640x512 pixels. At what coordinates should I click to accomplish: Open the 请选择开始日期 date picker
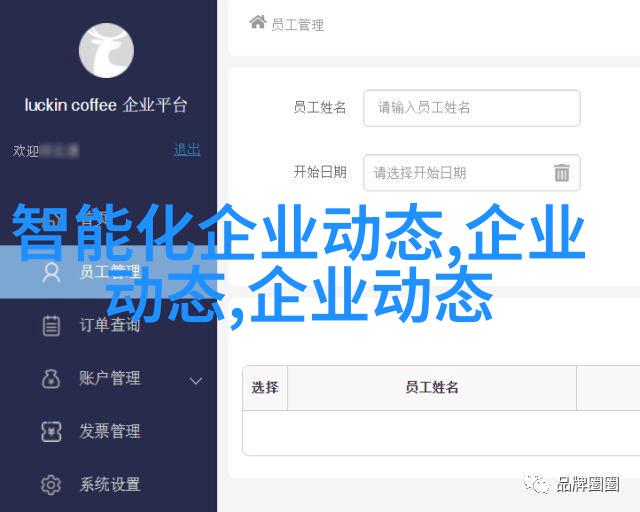coord(471,173)
